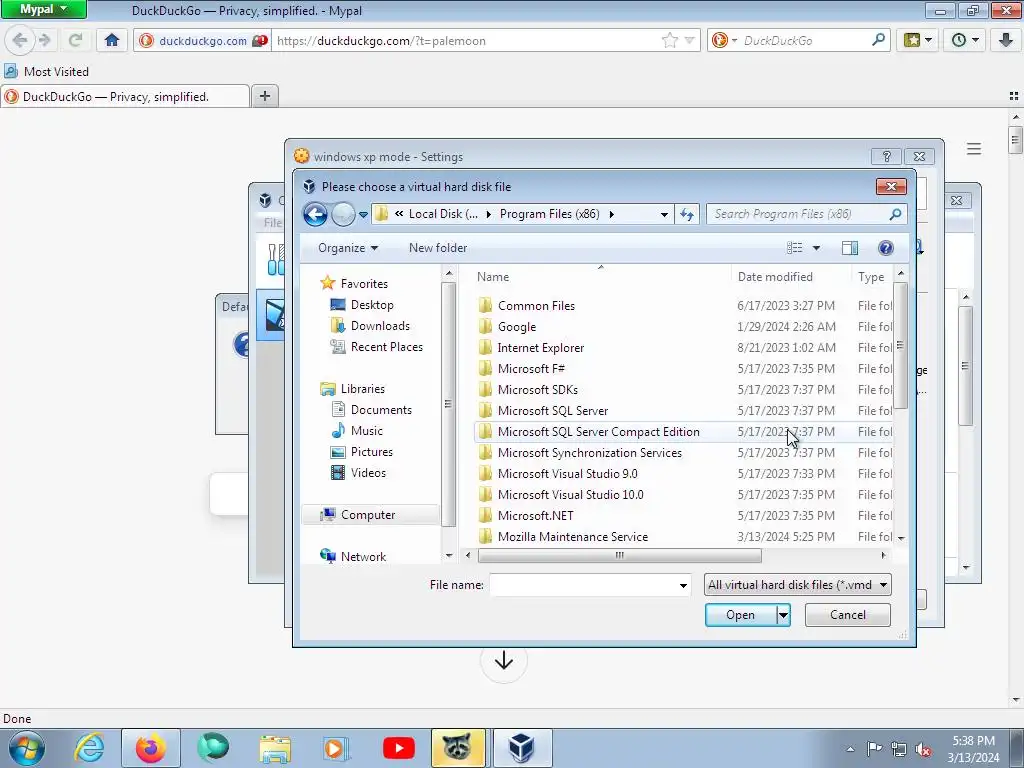This screenshot has width=1024, height=768.
Task: Refresh the Program Files (x86) folder listing
Action: pos(687,214)
